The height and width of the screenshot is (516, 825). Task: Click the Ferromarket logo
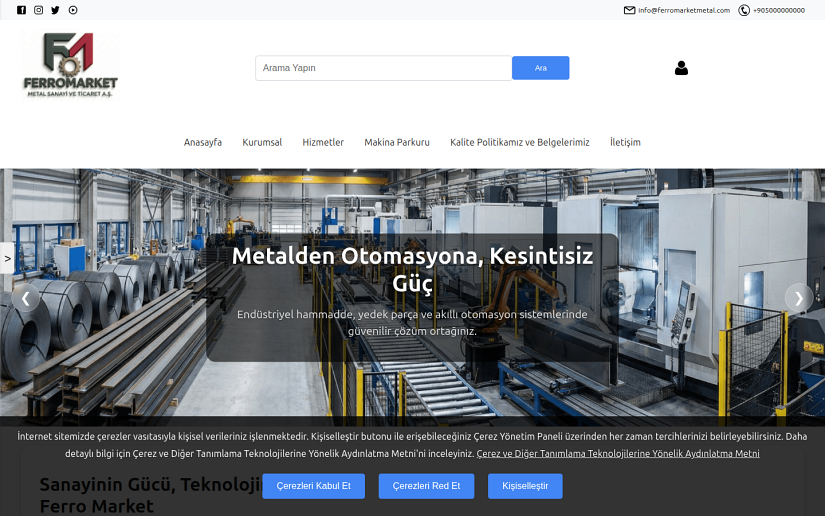pyautogui.click(x=71, y=64)
